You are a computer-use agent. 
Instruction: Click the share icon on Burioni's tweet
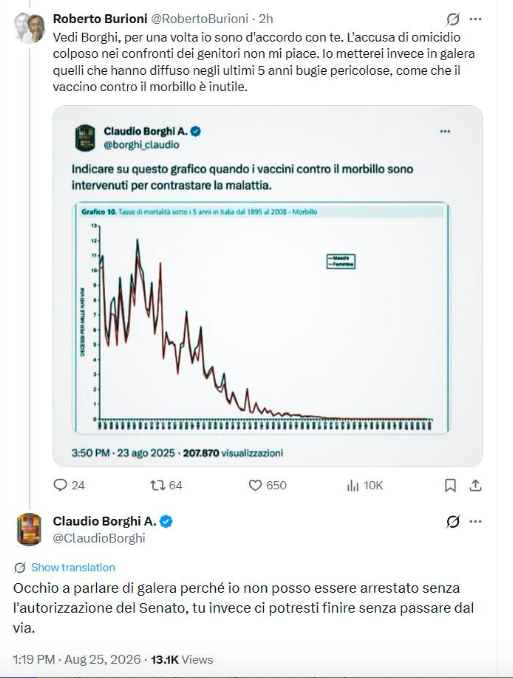pyautogui.click(x=475, y=486)
